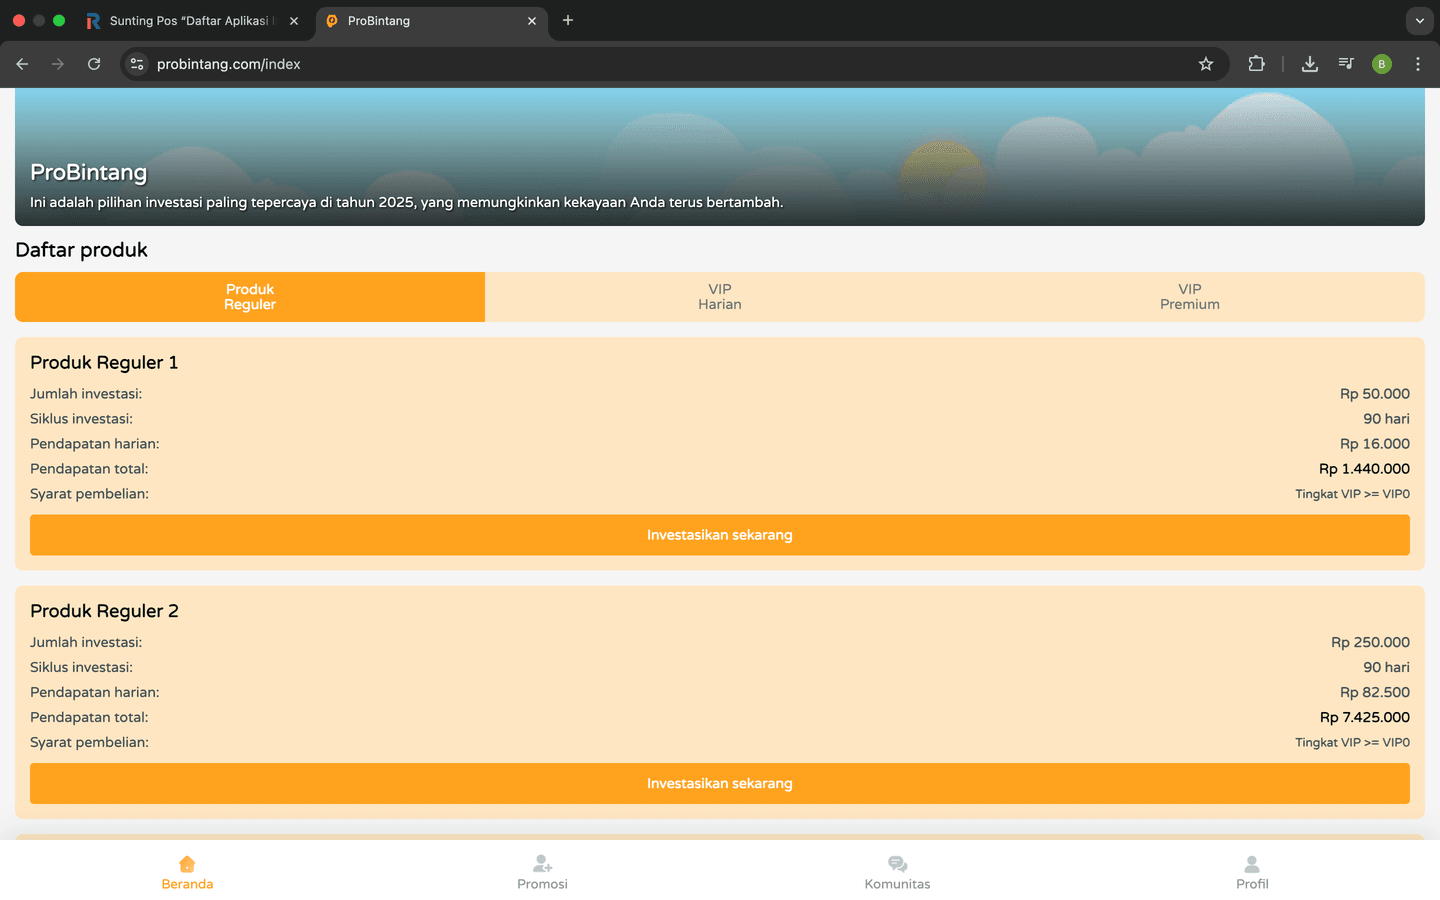
Task: Switch to the VIP Premium tab
Action: click(1189, 297)
